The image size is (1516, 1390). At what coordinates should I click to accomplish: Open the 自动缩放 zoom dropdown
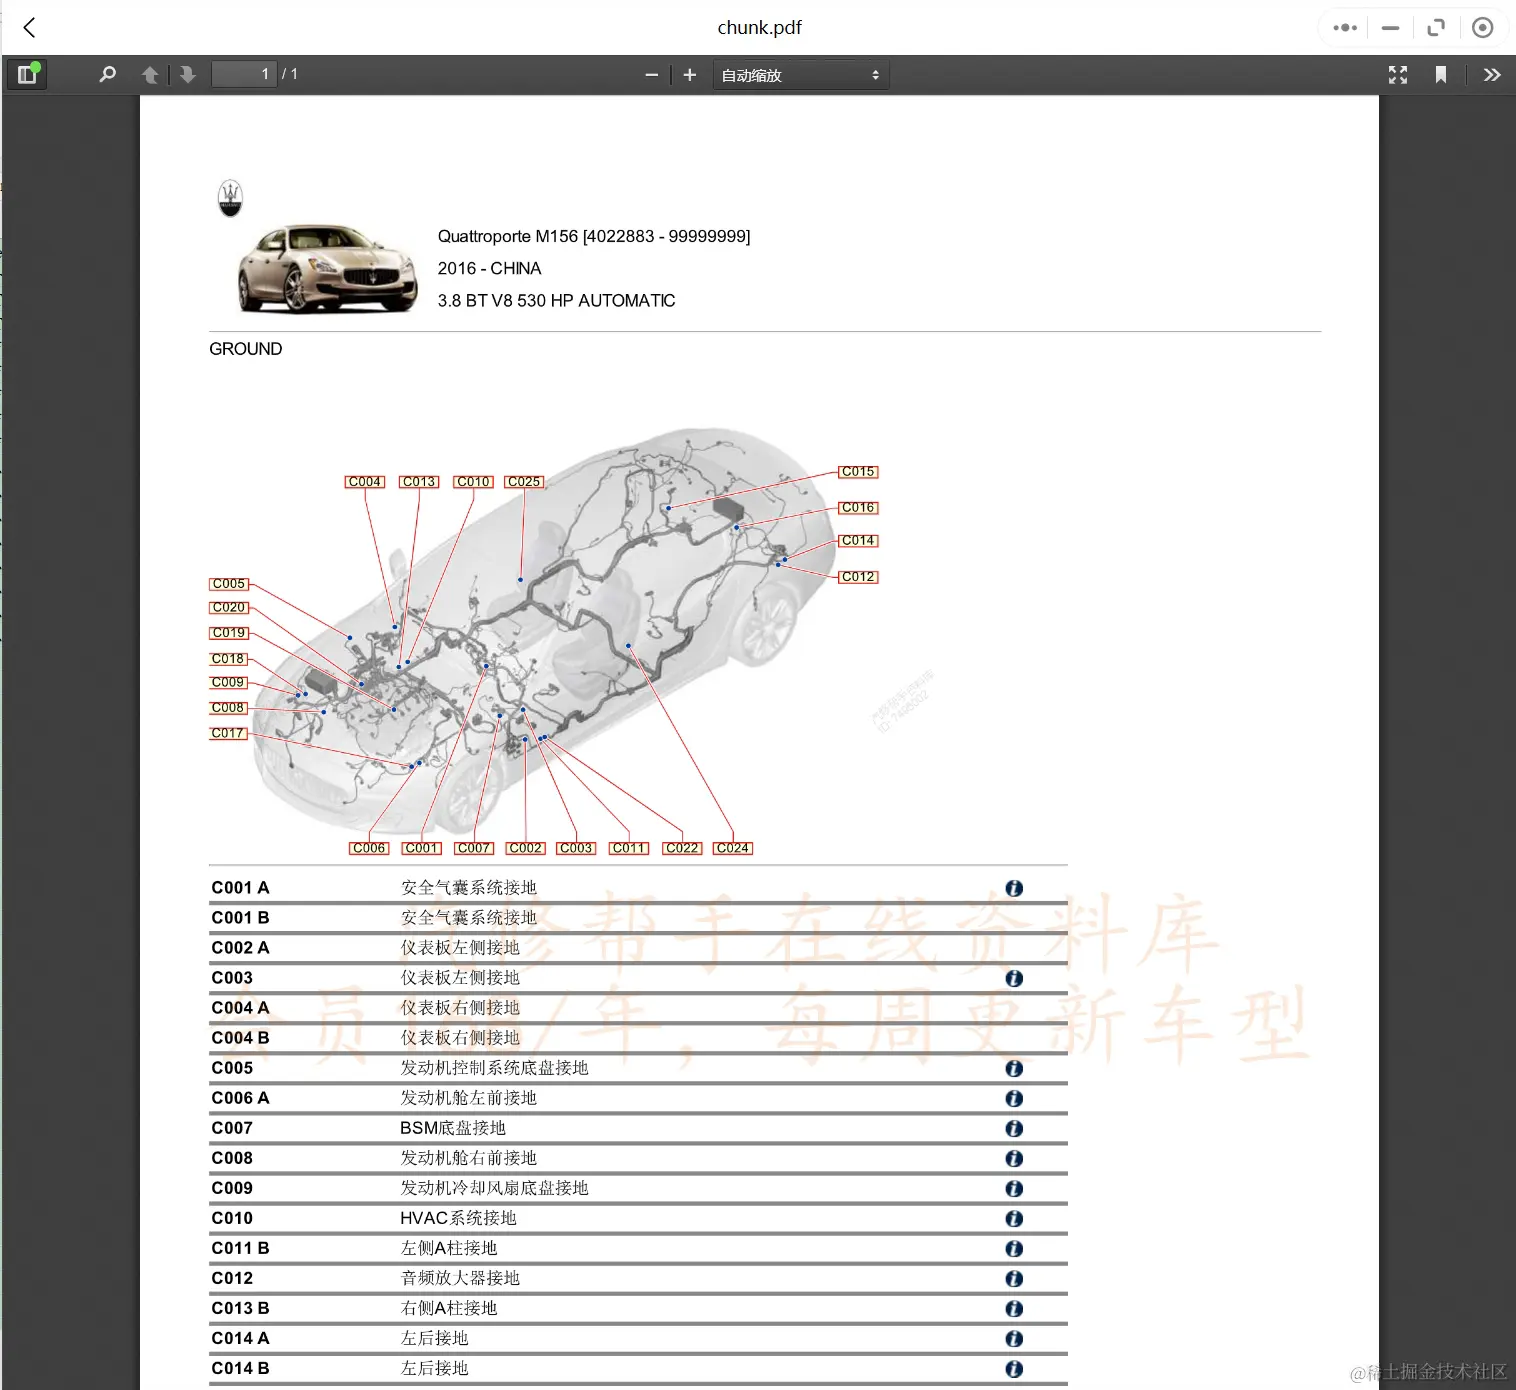[x=801, y=75]
